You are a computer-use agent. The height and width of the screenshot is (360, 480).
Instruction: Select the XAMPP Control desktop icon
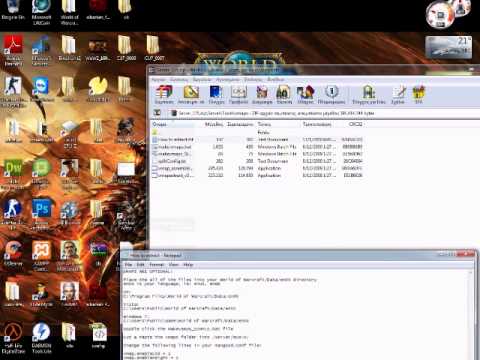[41, 256]
